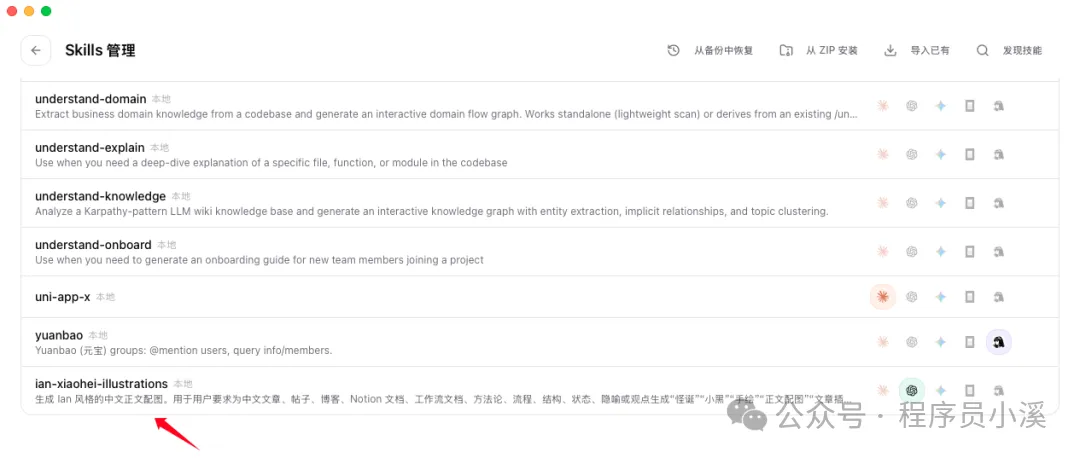The height and width of the screenshot is (458, 1080).
Task: Toggle rectangle icon for understand-onboard
Action: click(970, 252)
